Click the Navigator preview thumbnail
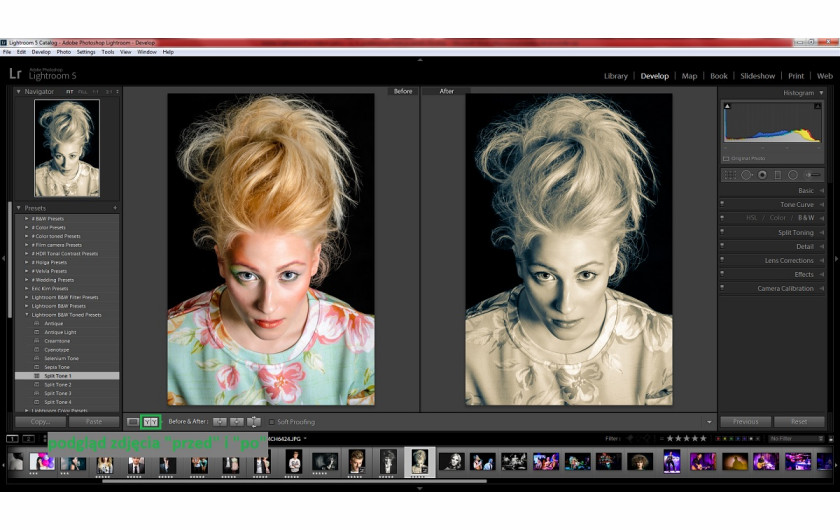The width and height of the screenshot is (840, 530). click(x=66, y=148)
